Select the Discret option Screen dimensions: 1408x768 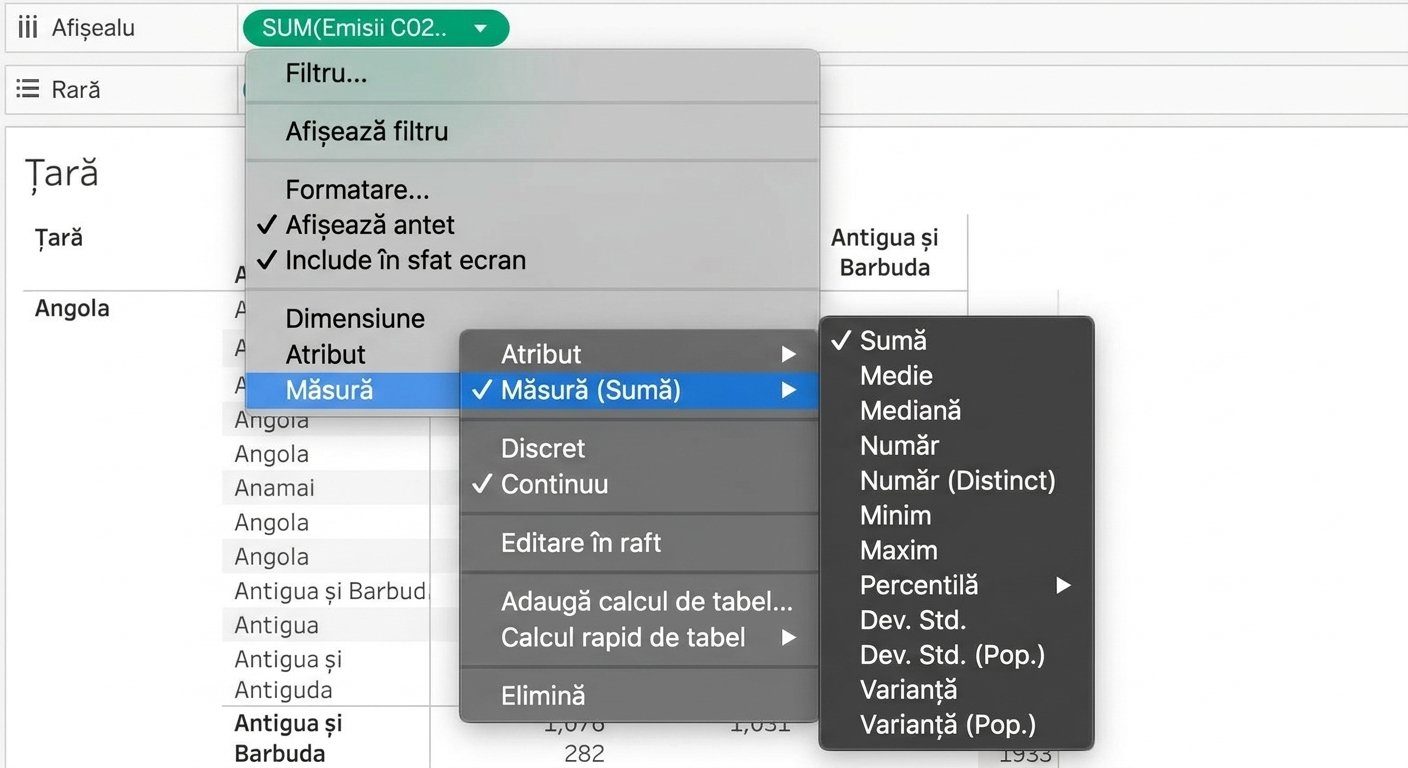pos(639,449)
